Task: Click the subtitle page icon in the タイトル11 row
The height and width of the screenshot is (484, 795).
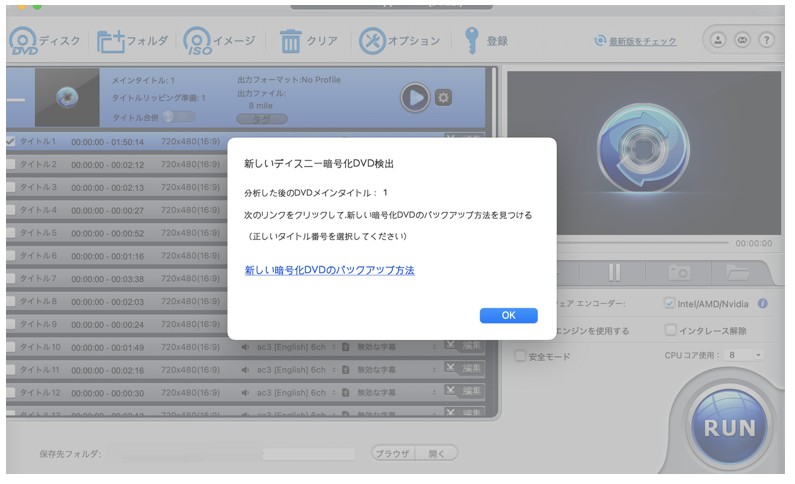Action: point(346,370)
